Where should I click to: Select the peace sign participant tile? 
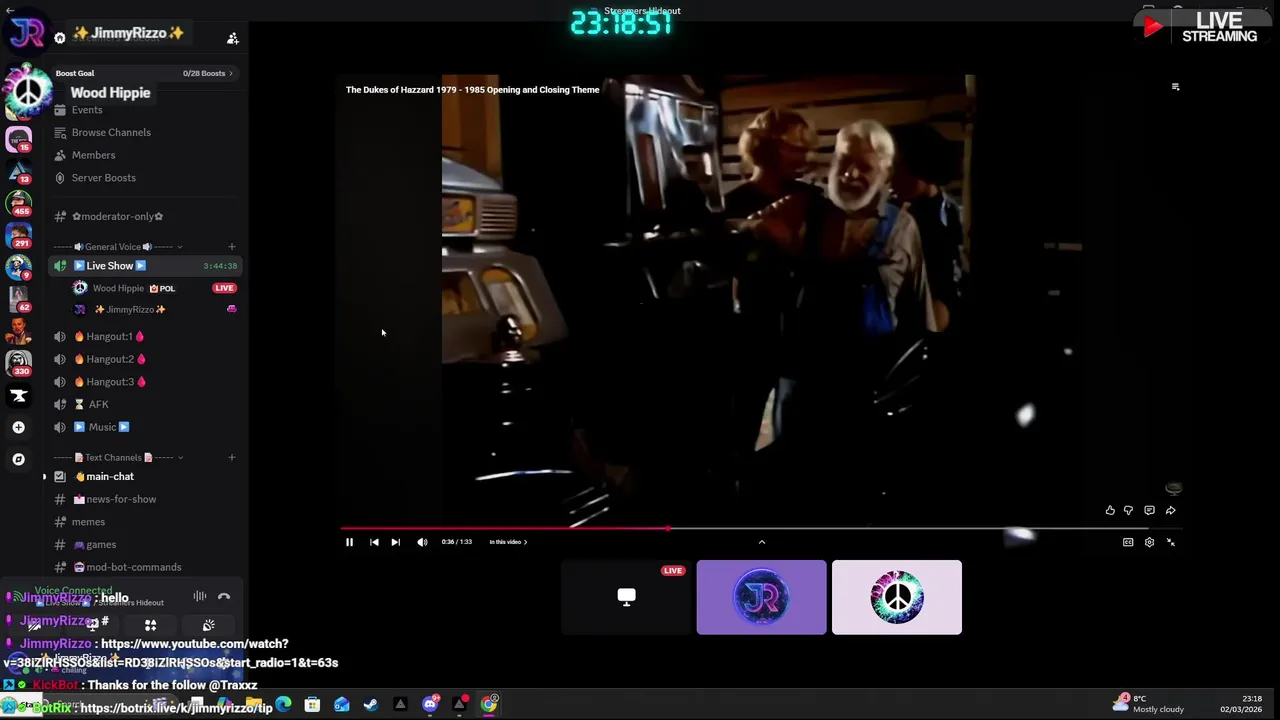point(896,597)
